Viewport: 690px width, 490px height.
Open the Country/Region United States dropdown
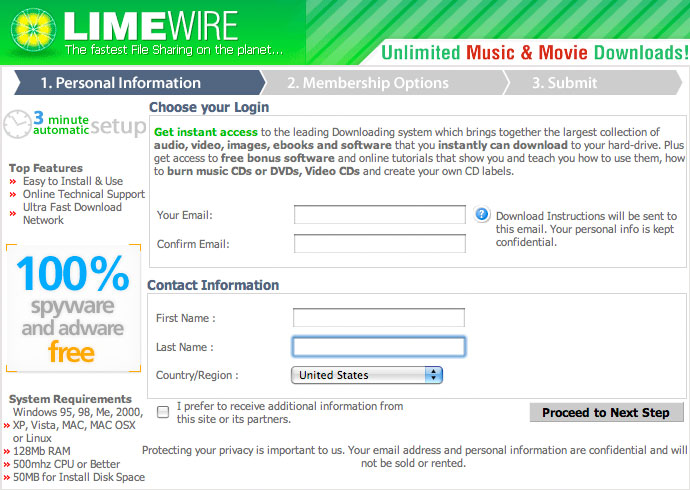click(367, 375)
